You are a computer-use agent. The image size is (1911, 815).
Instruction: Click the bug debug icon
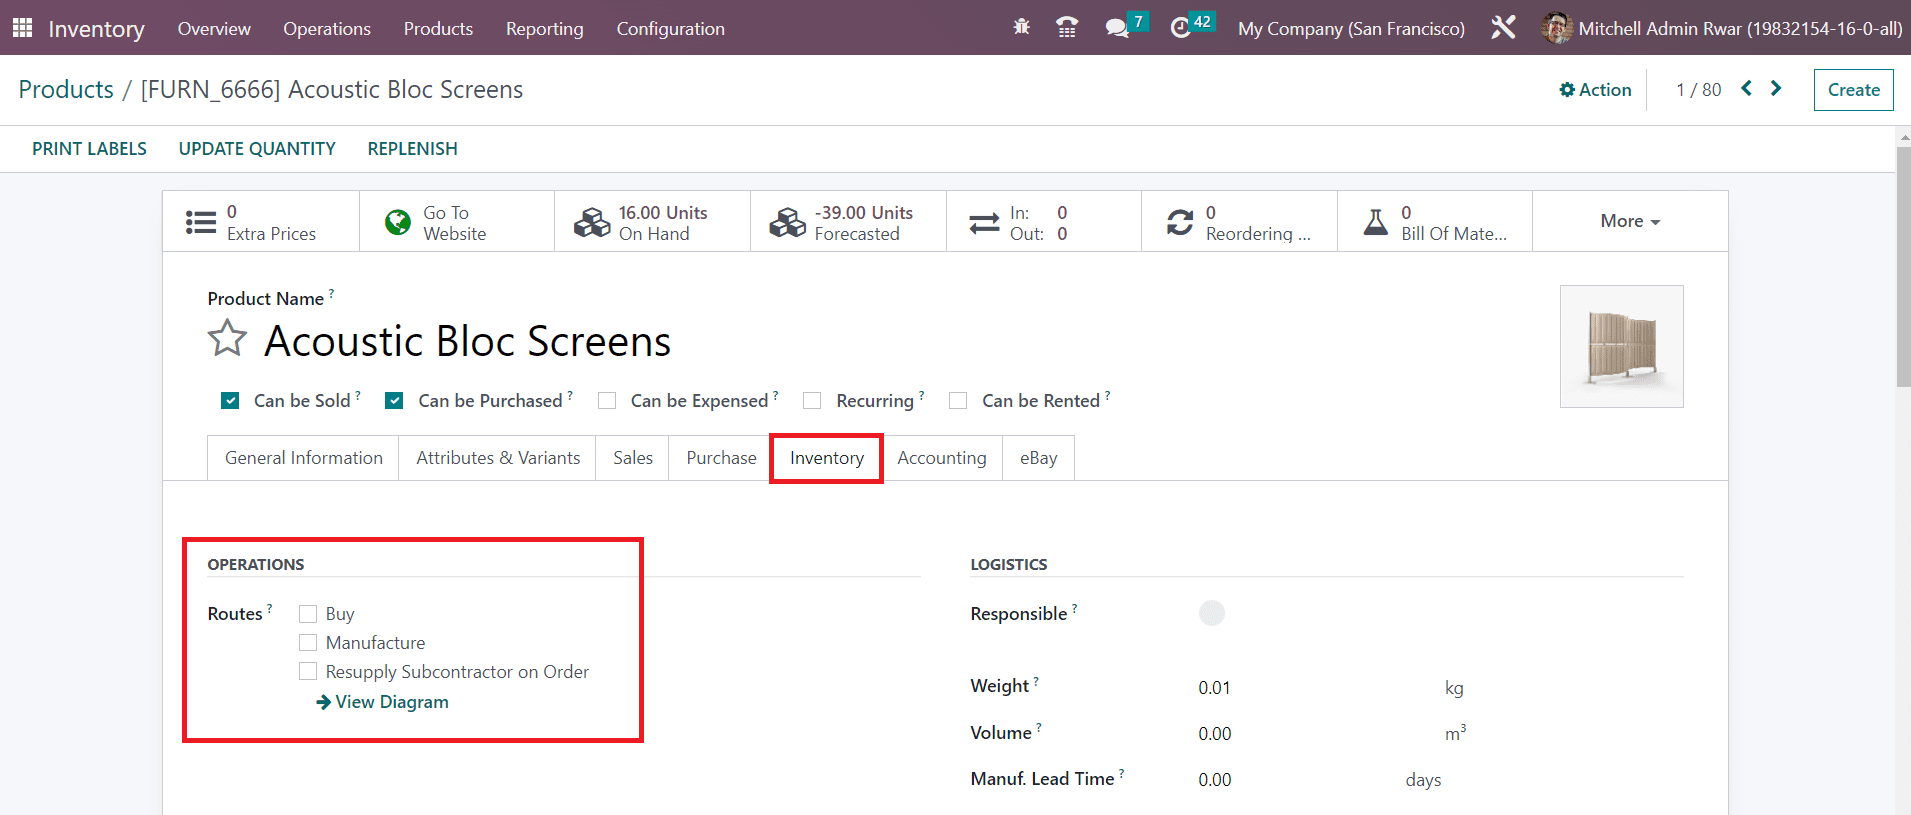(1021, 28)
